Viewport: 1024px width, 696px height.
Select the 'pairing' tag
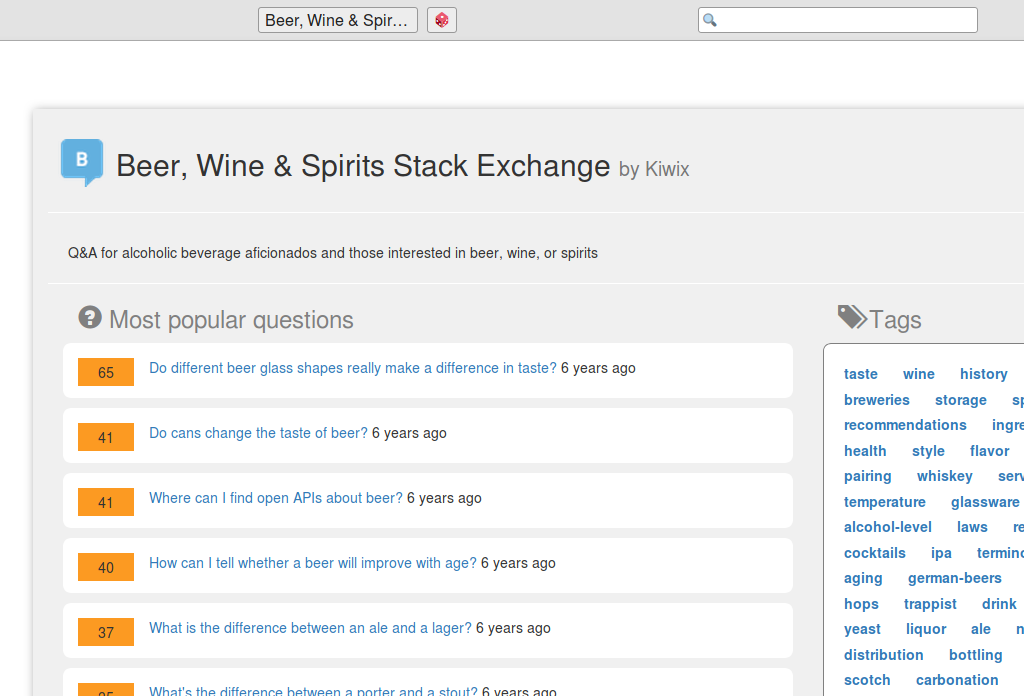click(x=867, y=476)
